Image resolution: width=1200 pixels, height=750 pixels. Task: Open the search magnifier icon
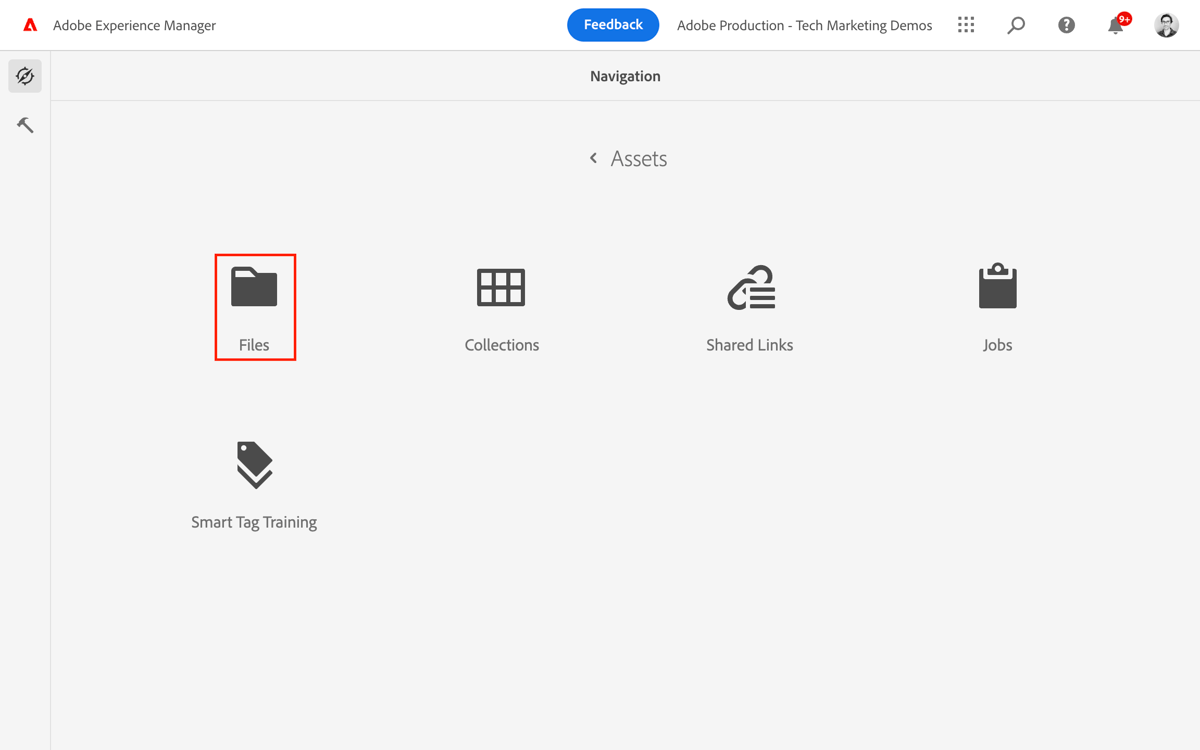1016,24
